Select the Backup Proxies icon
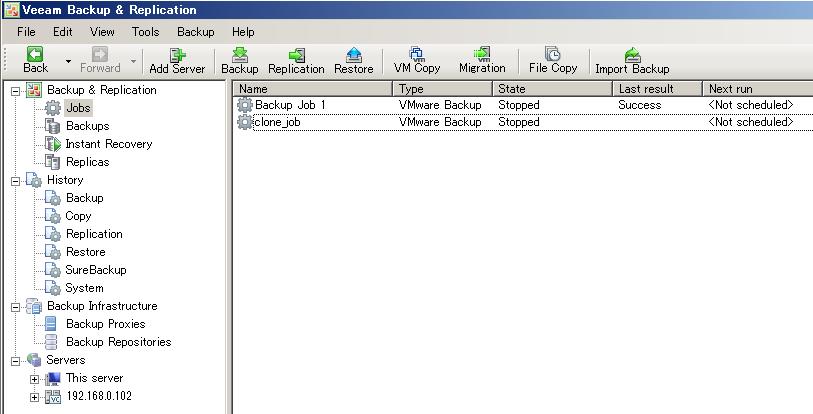The height and width of the screenshot is (414, 813). [51, 324]
